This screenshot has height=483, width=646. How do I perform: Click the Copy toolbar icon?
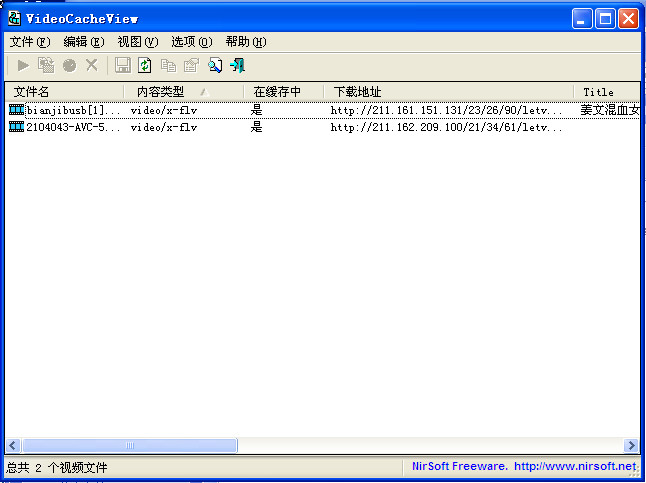(168, 66)
